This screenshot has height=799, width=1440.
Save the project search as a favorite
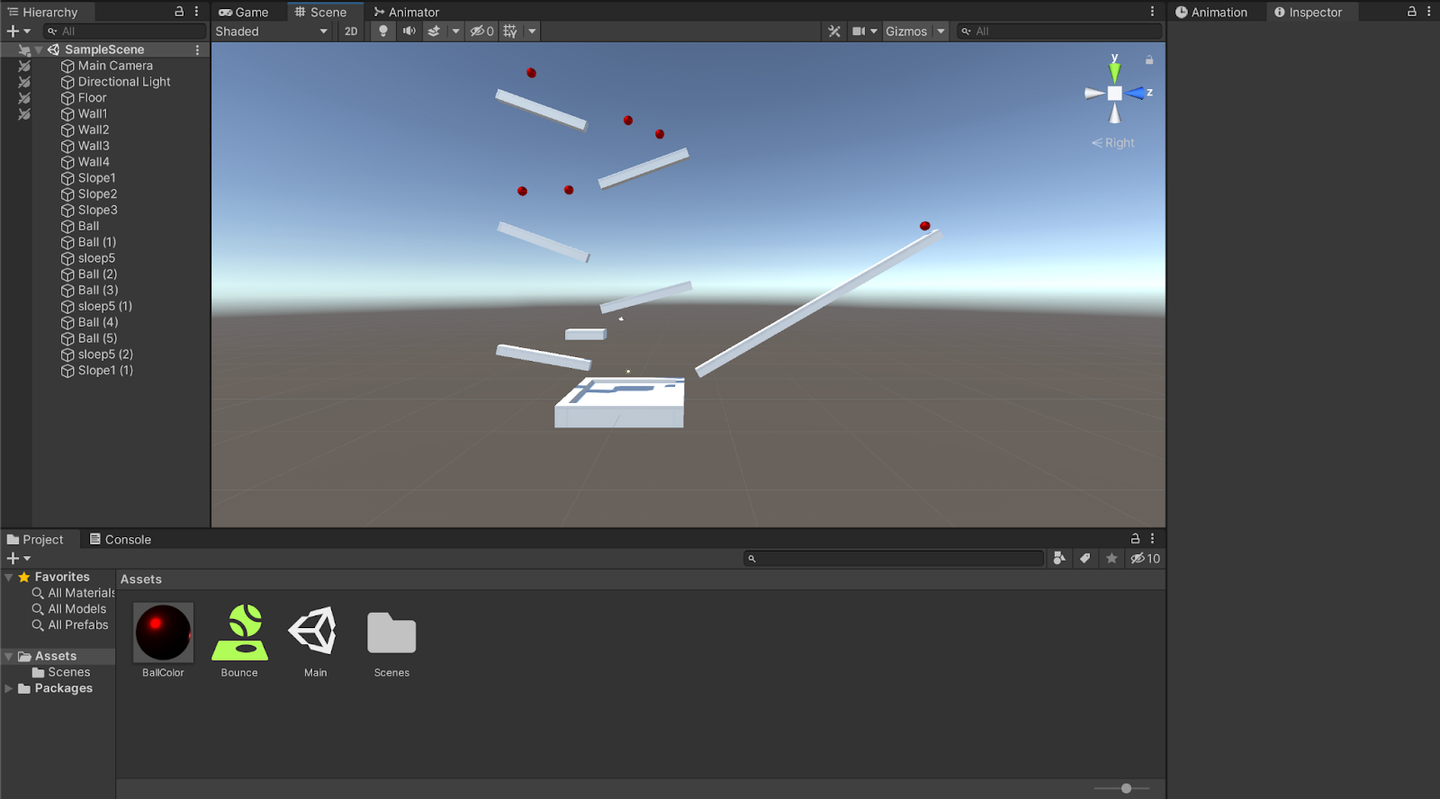1111,558
